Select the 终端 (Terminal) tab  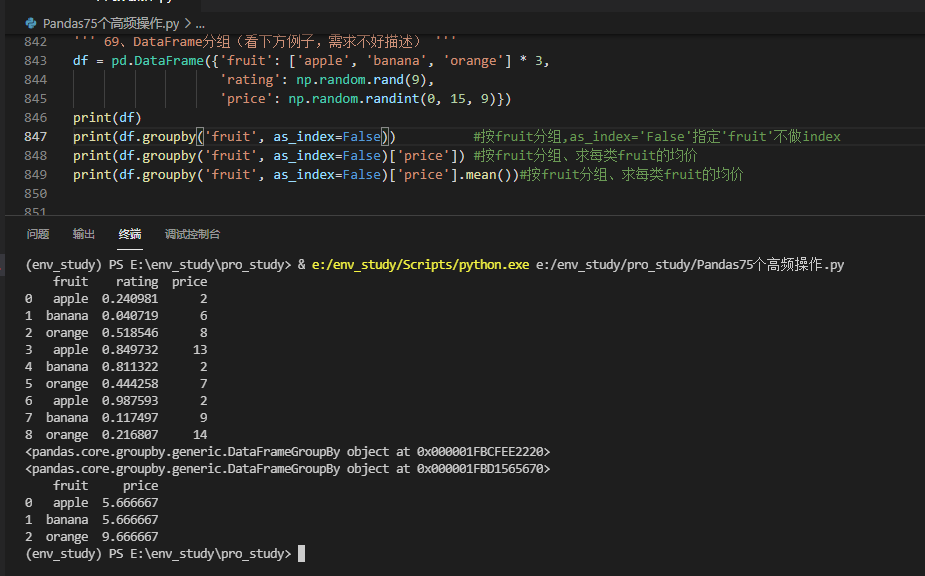click(130, 234)
